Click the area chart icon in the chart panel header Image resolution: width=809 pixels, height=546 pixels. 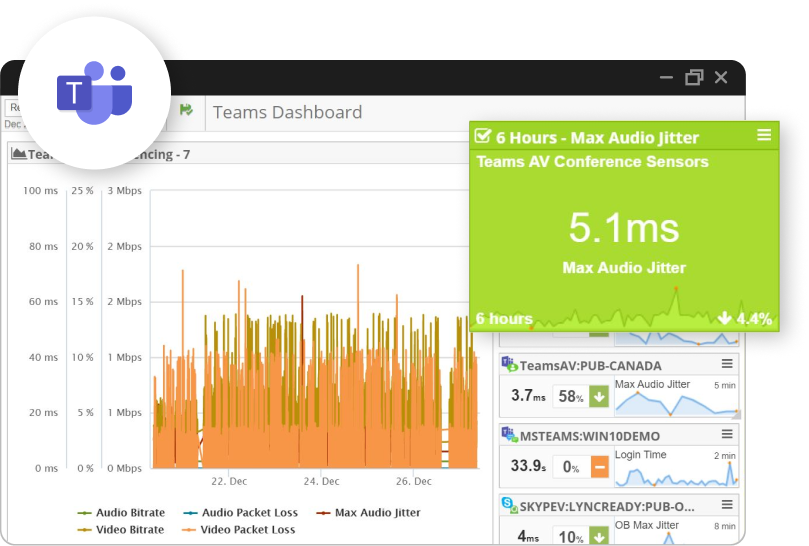click(19, 153)
